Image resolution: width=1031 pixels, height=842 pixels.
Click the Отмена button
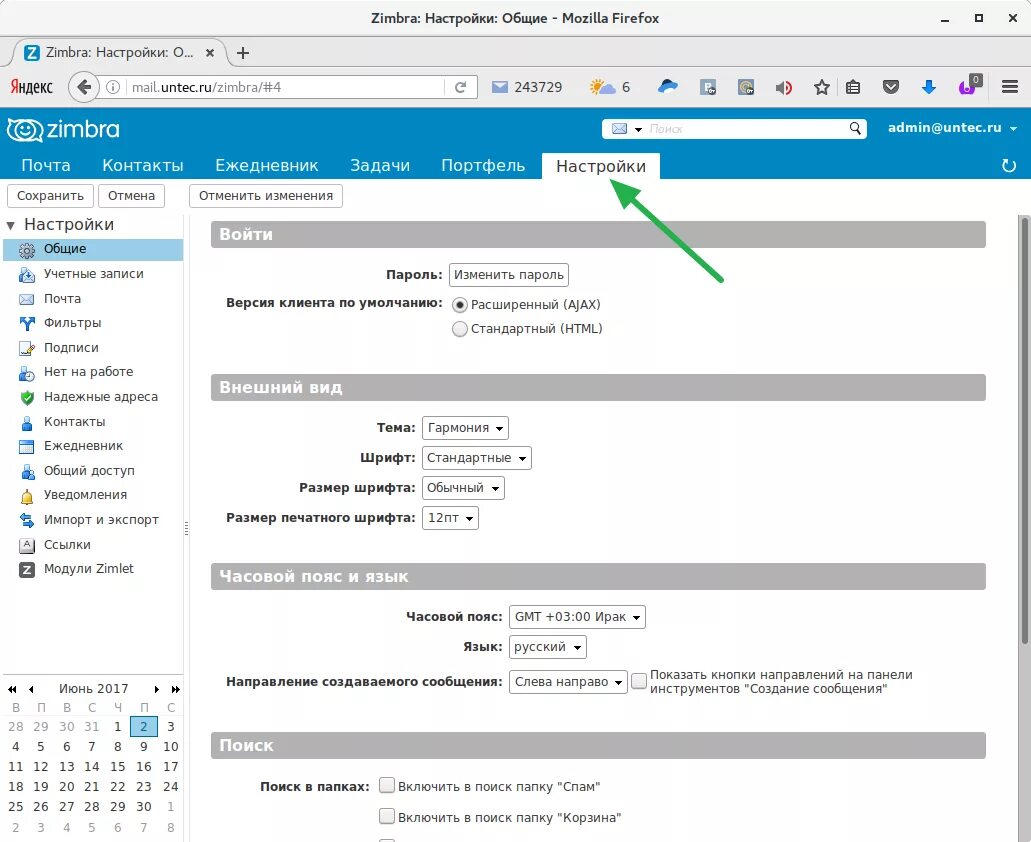[x=132, y=196]
